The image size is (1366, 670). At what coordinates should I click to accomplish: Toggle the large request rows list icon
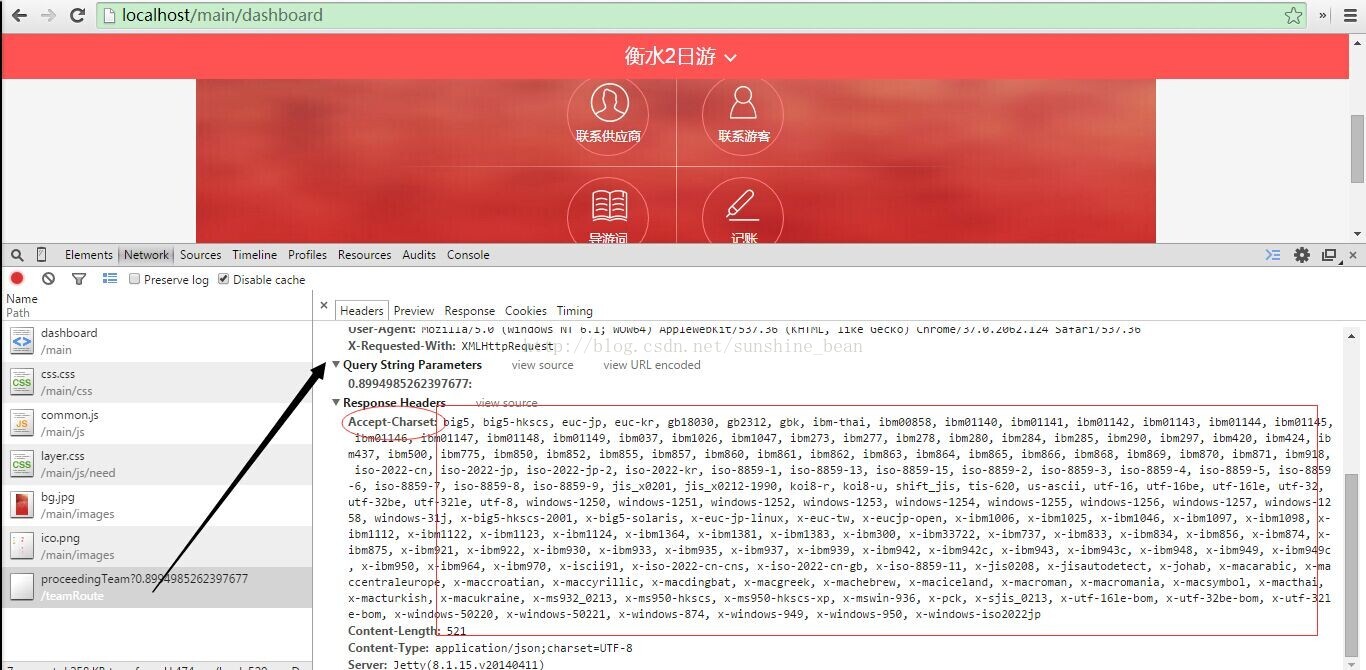tap(110, 279)
